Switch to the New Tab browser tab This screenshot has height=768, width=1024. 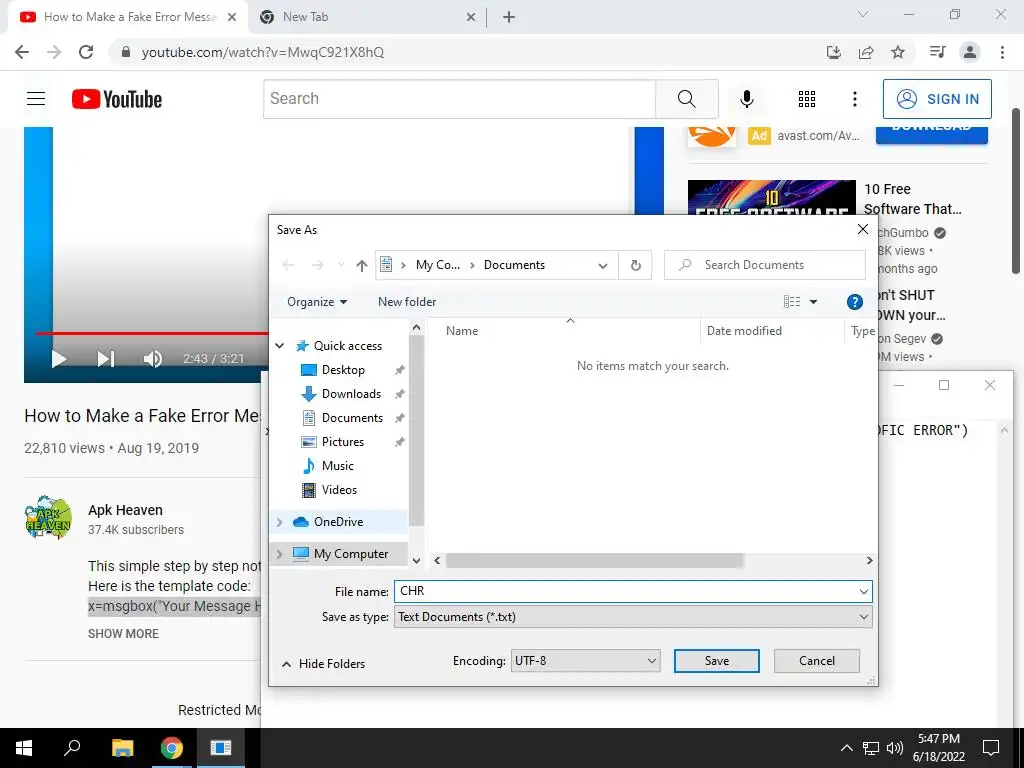367,17
